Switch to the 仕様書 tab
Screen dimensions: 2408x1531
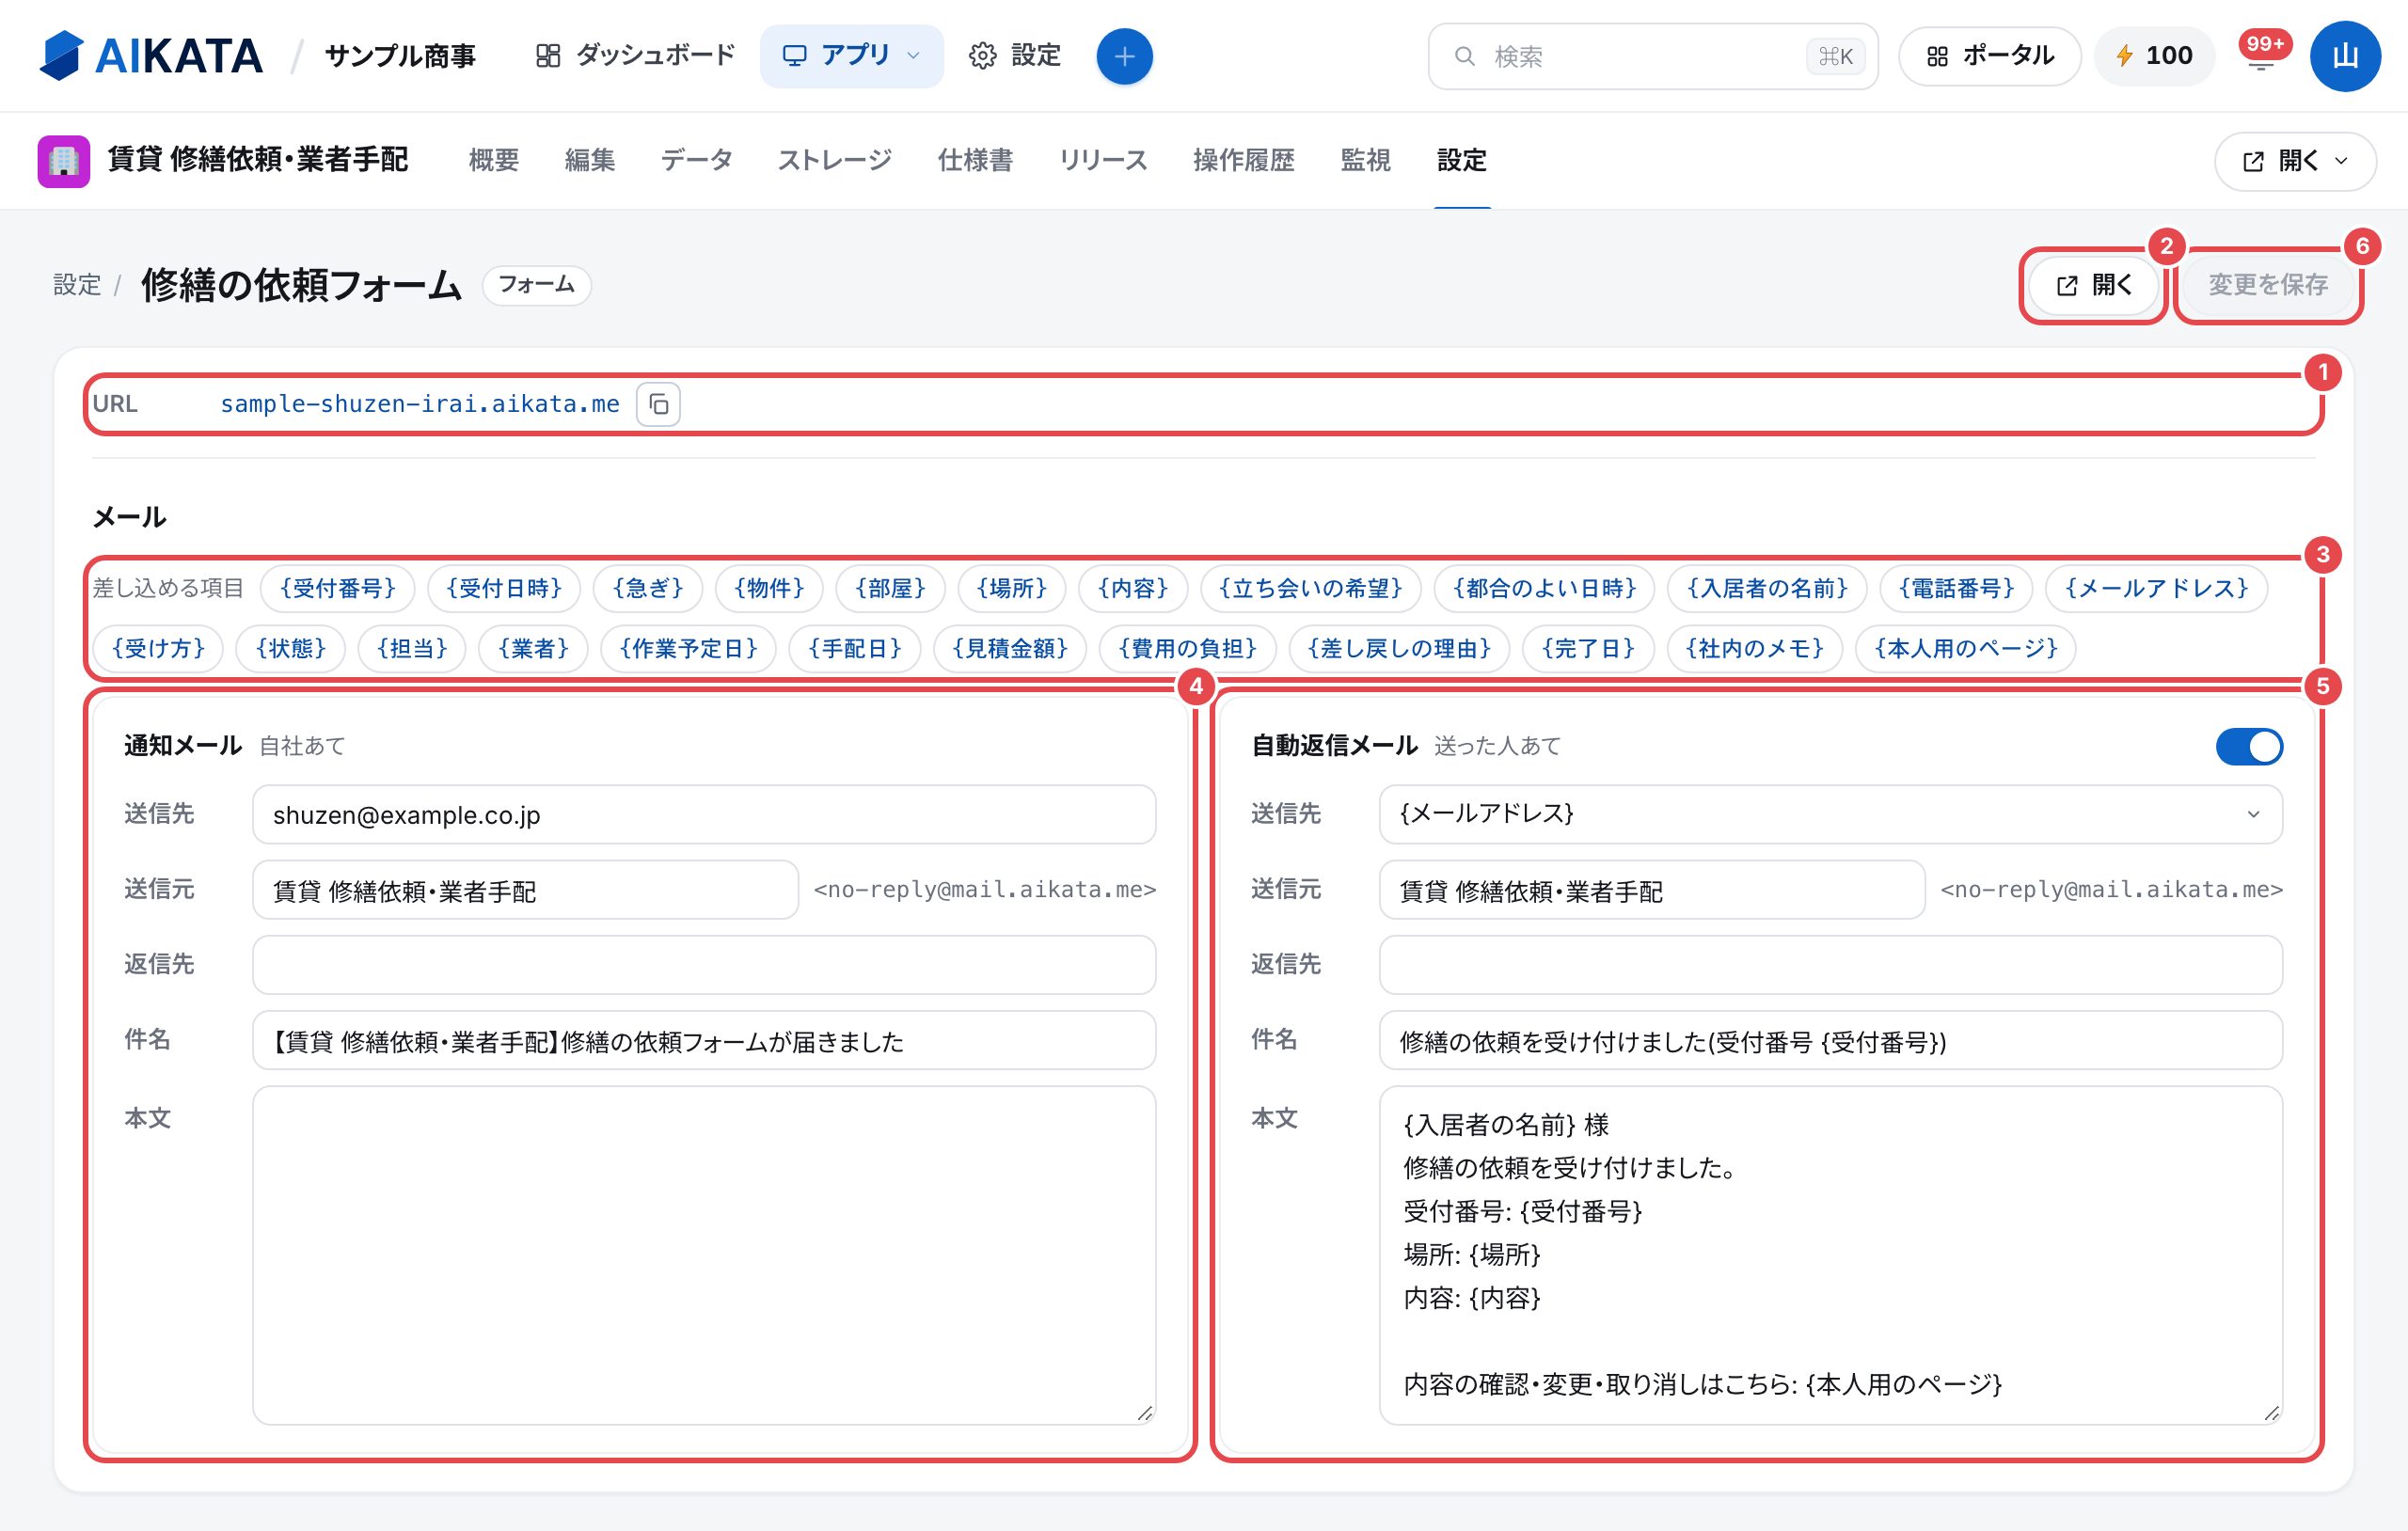pyautogui.click(x=975, y=161)
